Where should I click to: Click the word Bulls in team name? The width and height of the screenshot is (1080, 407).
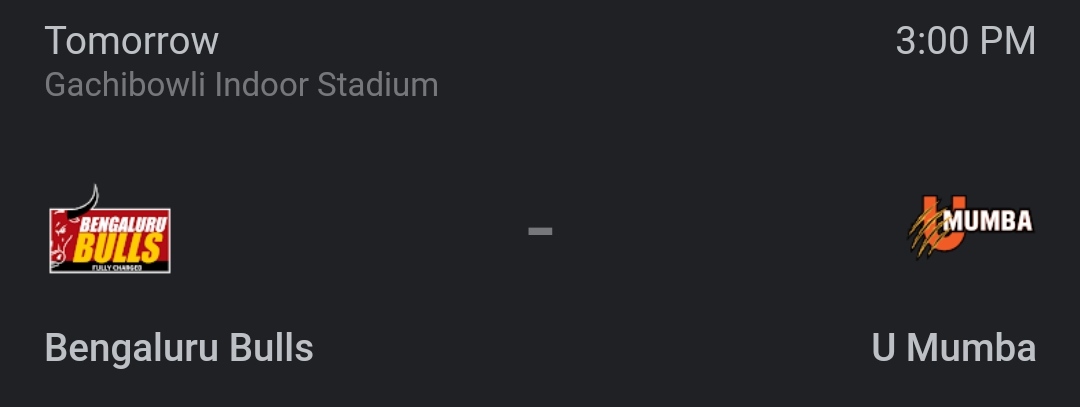[271, 348]
